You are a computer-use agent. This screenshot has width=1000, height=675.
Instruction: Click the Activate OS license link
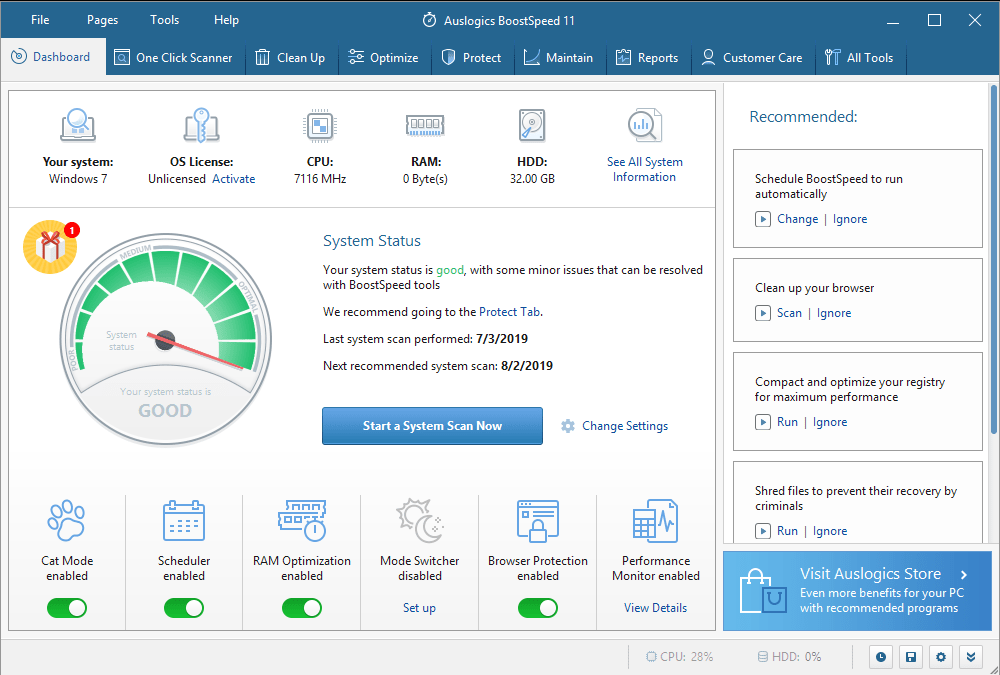coord(233,179)
